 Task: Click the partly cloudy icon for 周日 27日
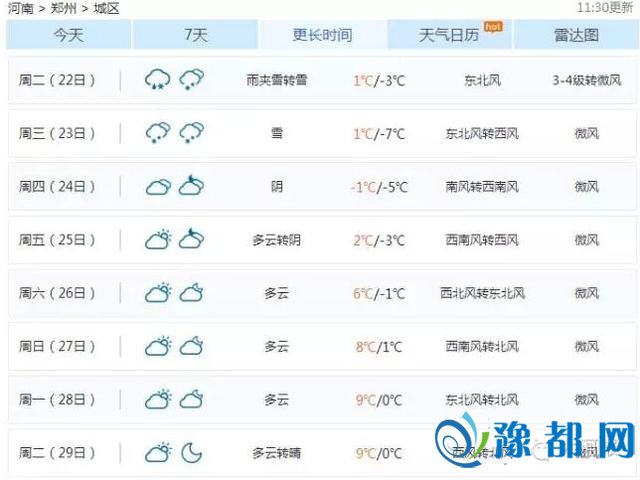[158, 347]
